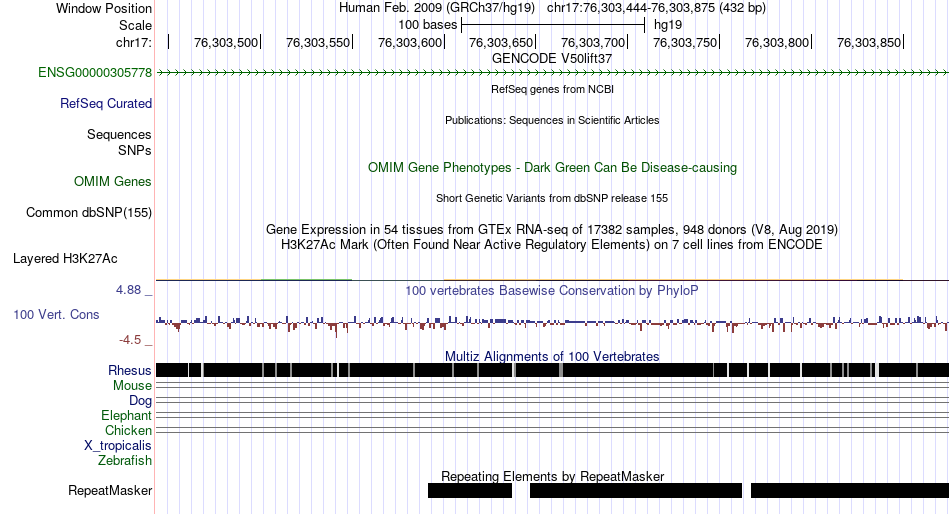
Task: Select the Sequences track label
Action: click(x=119, y=135)
